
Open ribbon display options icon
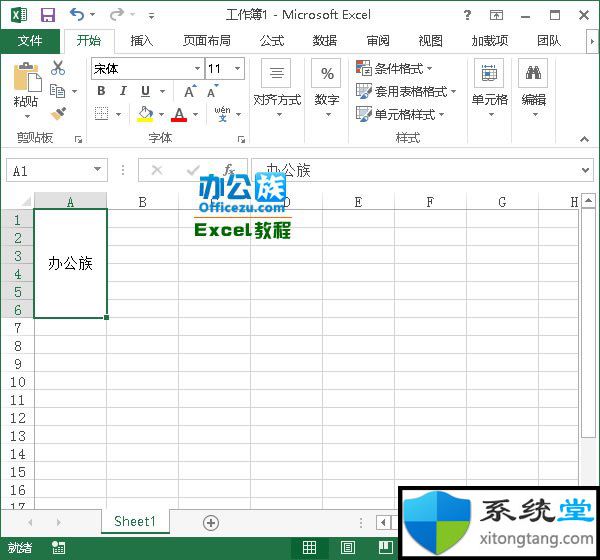click(x=496, y=15)
